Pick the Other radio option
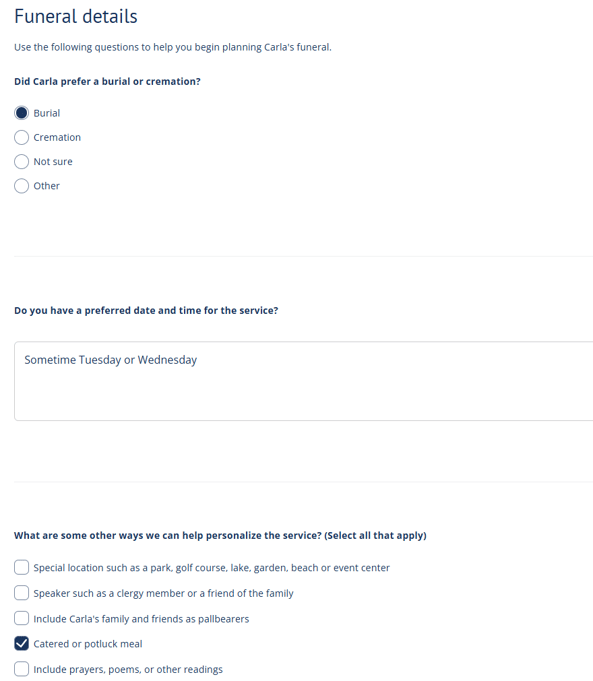 [x=21, y=186]
